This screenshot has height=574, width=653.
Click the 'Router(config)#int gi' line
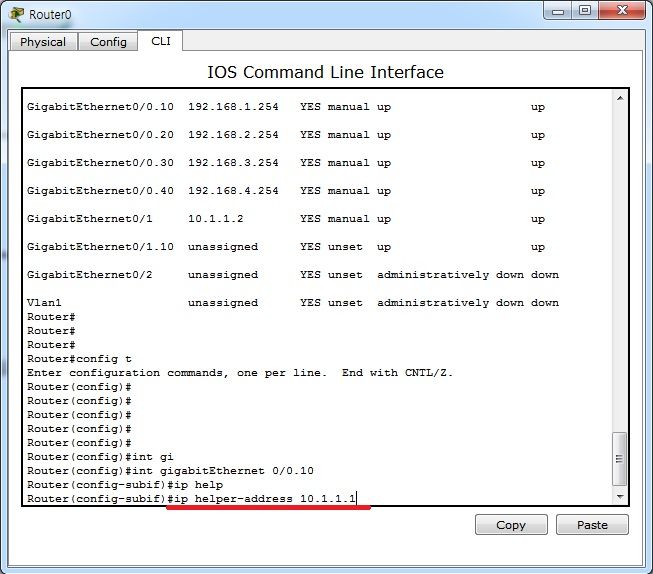click(100, 457)
